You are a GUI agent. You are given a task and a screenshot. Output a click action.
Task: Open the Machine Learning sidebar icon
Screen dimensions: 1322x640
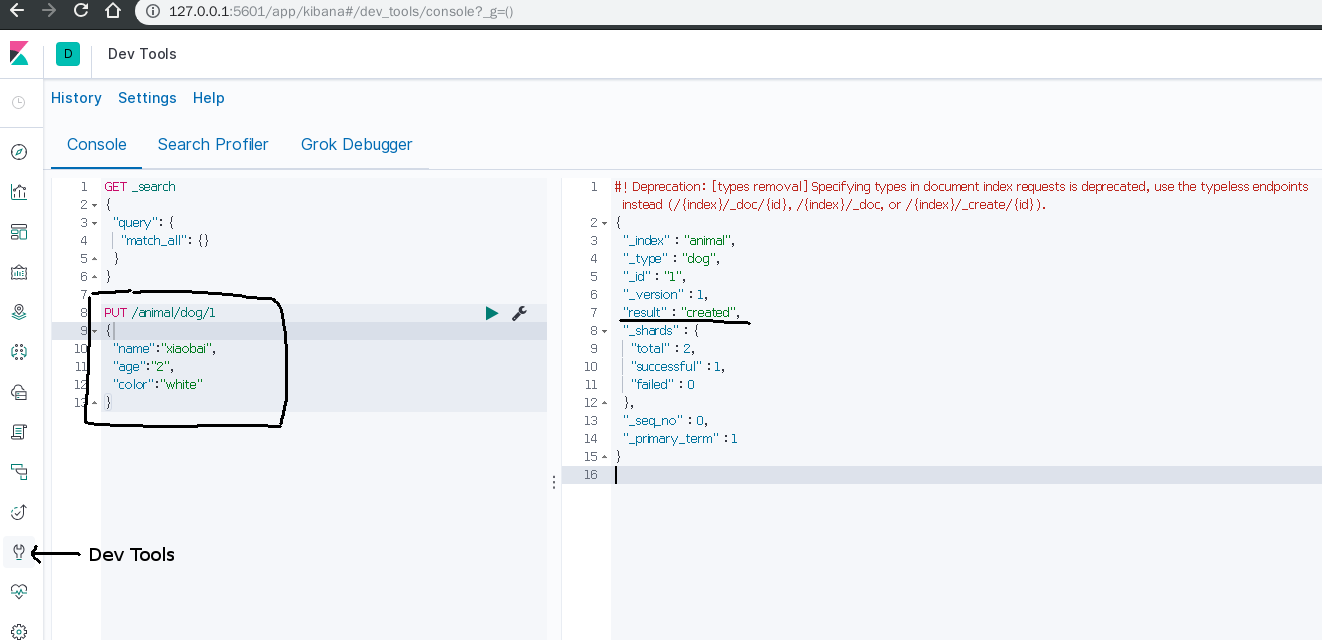18,352
